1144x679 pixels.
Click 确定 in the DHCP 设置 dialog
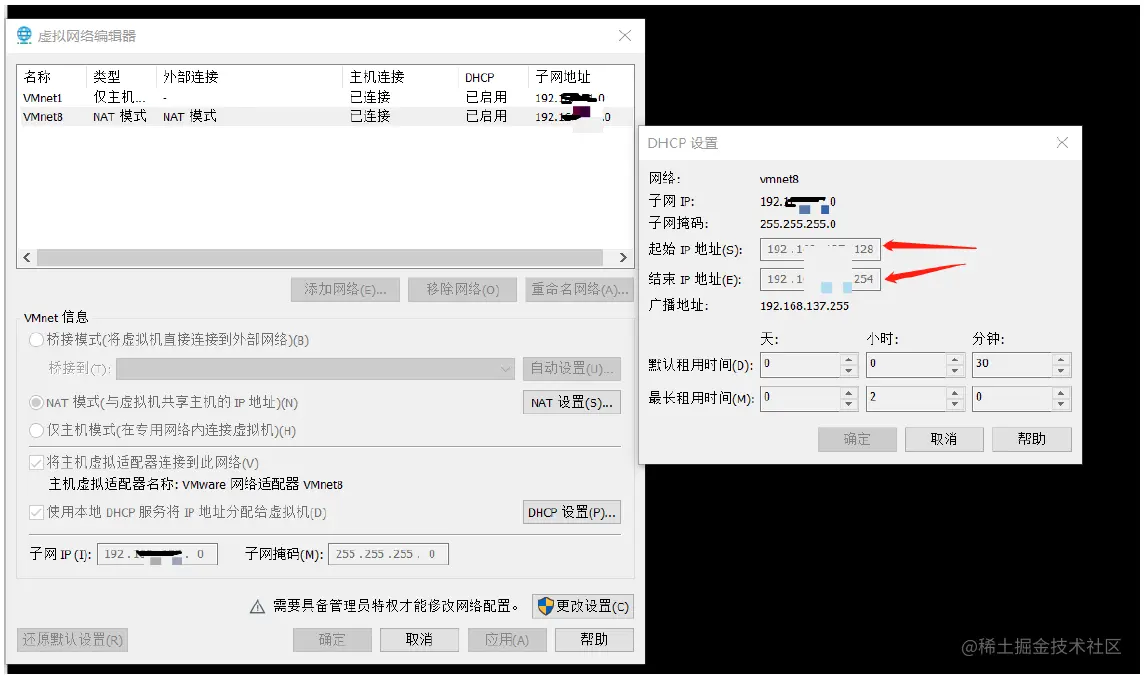[x=857, y=440]
